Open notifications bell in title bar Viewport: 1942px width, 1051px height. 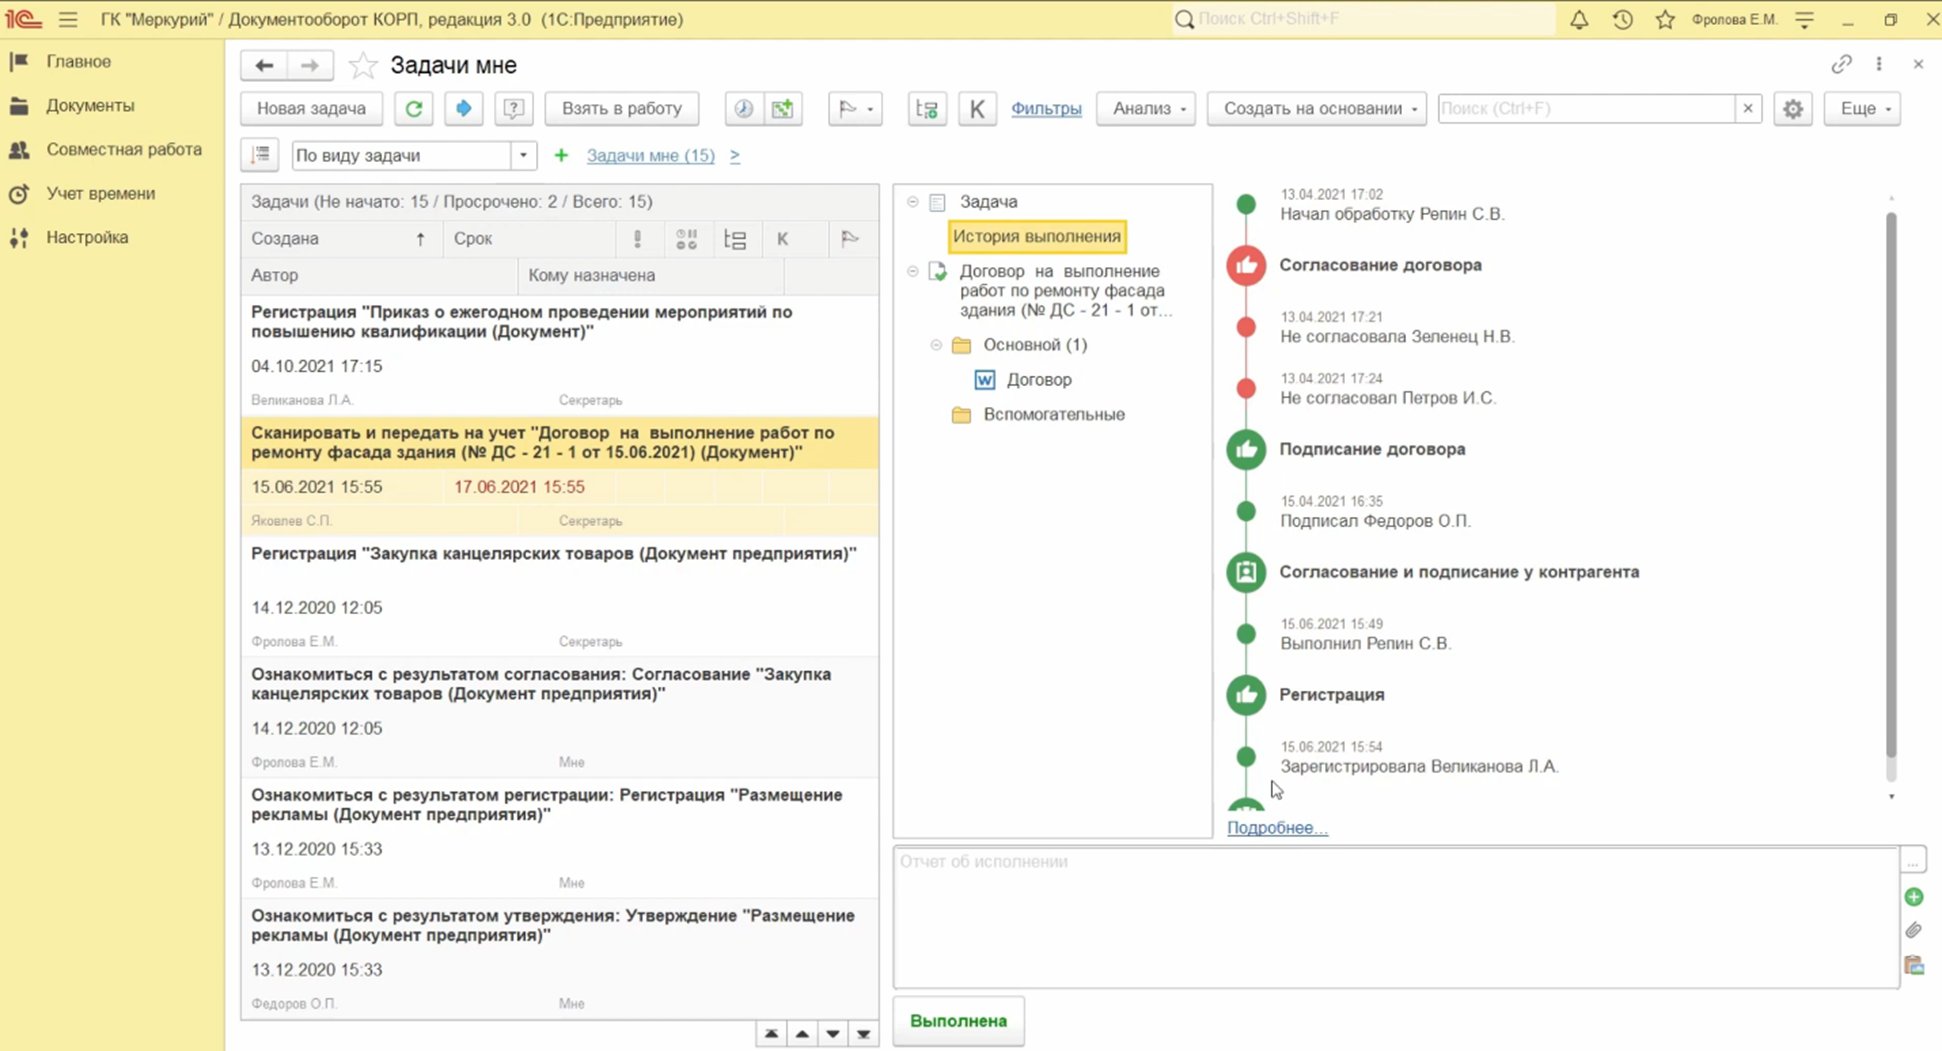pyautogui.click(x=1578, y=19)
